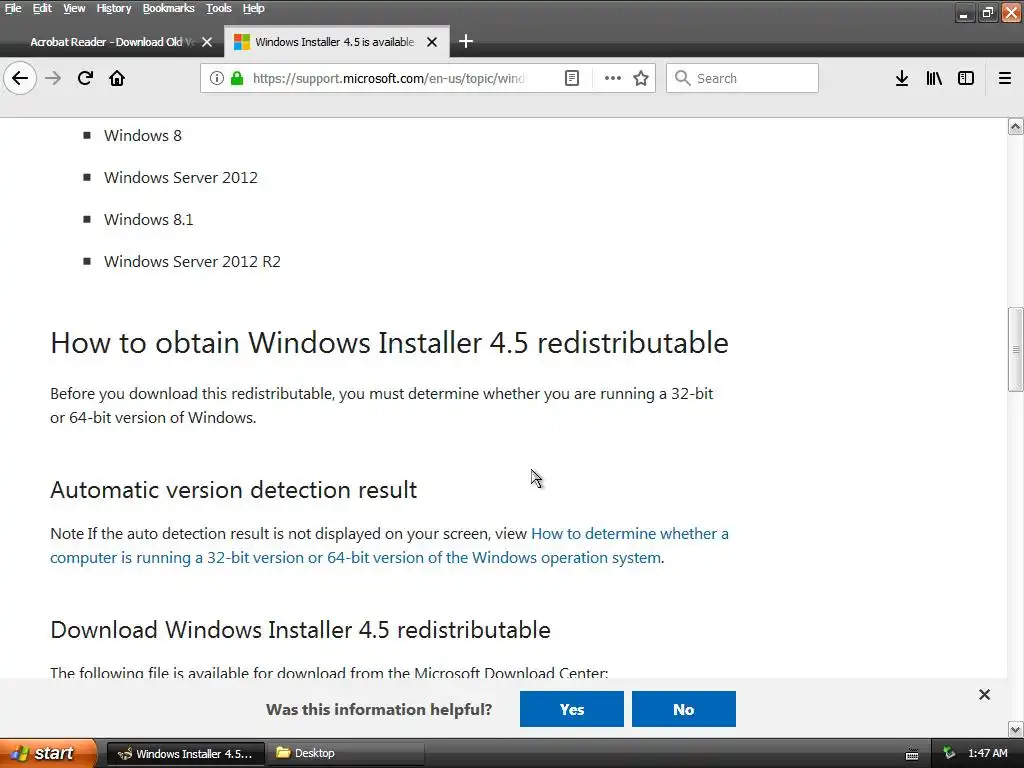Open the Firefox hamburger menu
The width and height of the screenshot is (1024, 768).
click(1005, 78)
